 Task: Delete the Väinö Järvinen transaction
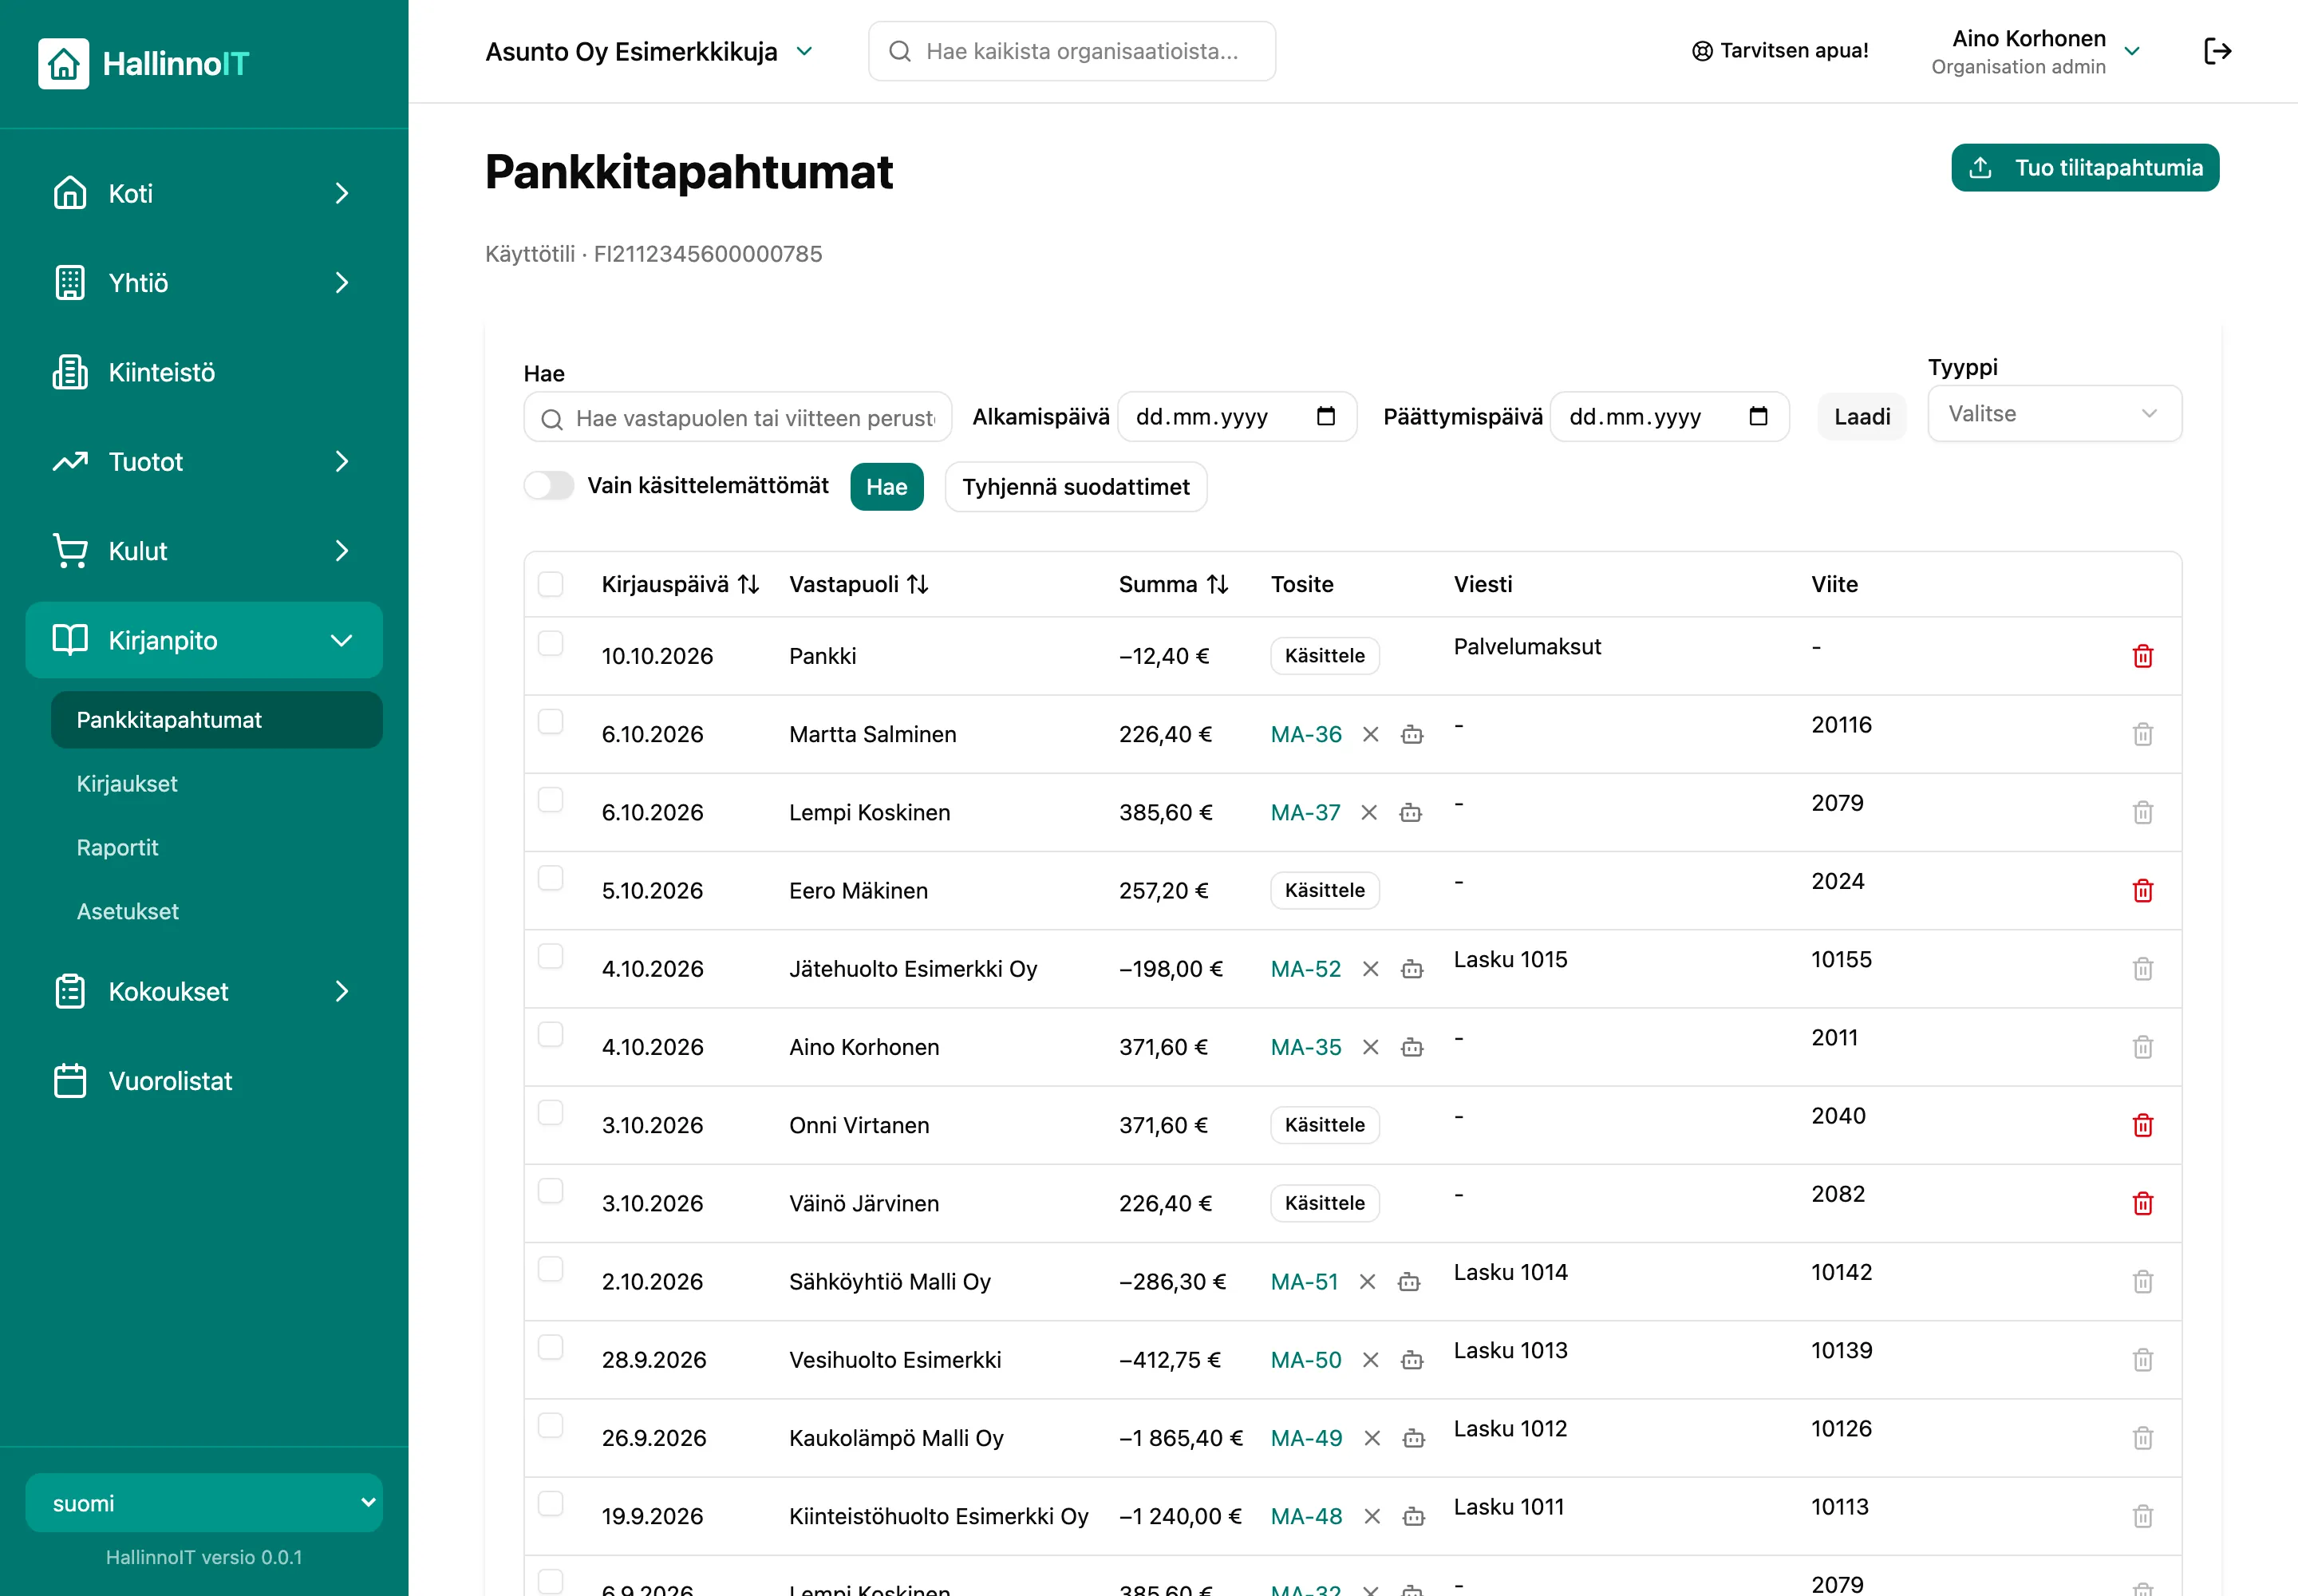[2142, 1203]
